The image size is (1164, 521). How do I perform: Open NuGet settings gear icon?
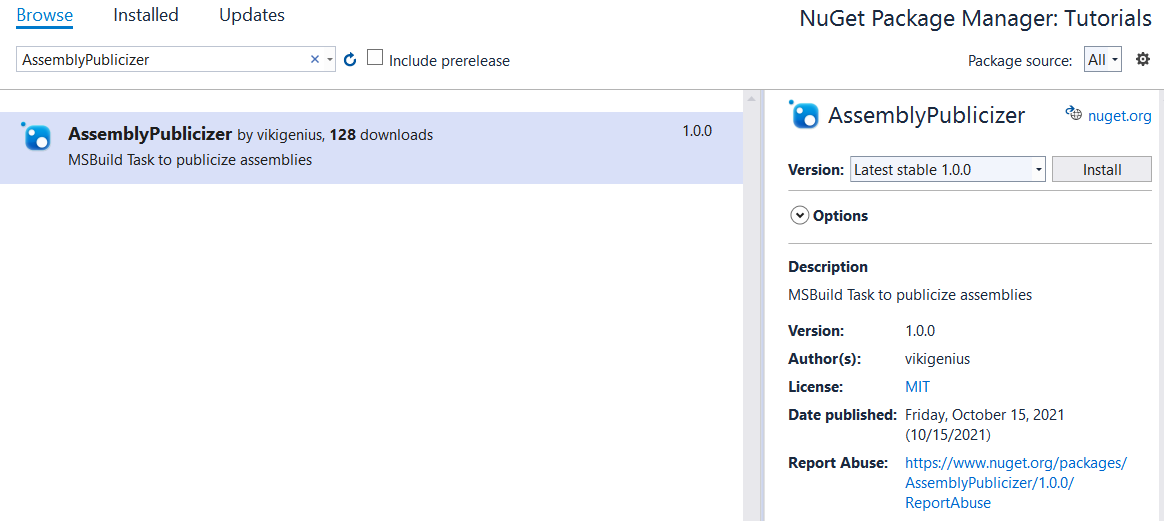click(1143, 59)
